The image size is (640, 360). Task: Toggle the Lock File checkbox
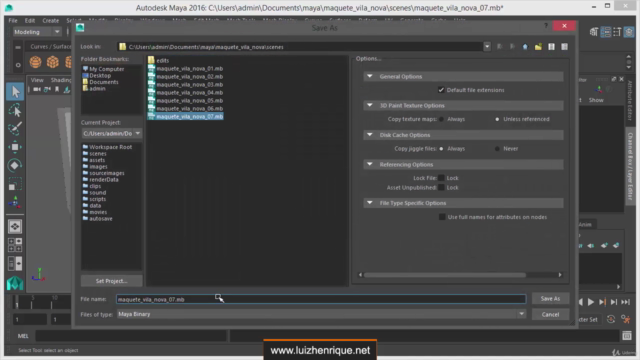(x=441, y=178)
